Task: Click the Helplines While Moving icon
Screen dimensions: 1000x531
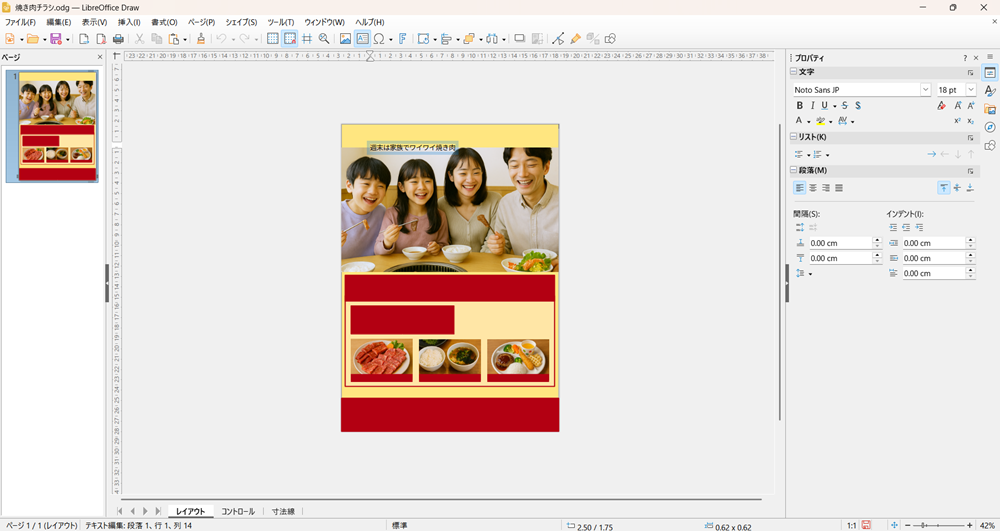Action: [x=307, y=39]
